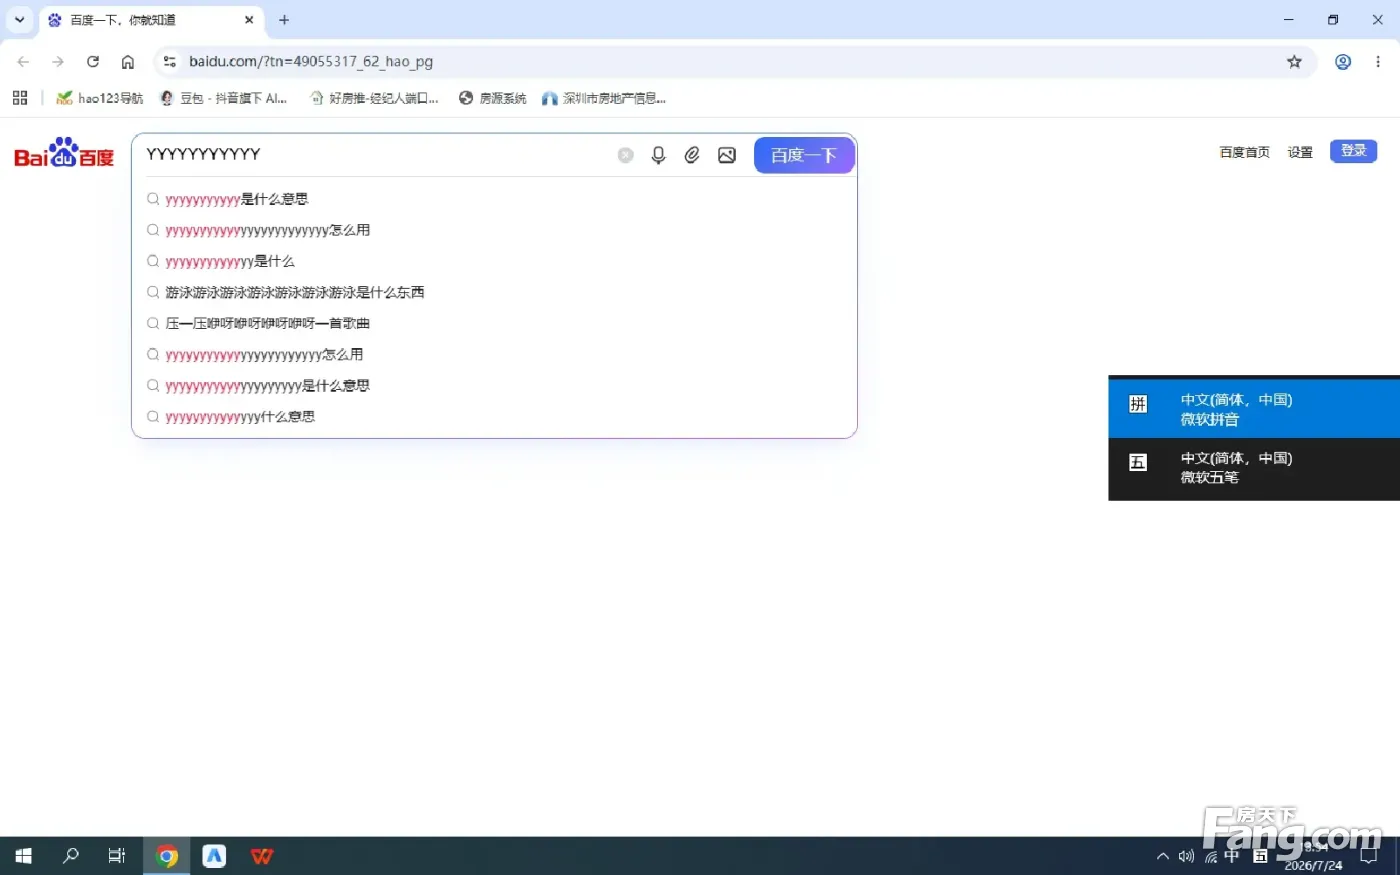Image resolution: width=1400 pixels, height=875 pixels.
Task: Open 深圳市房地产信息 bookmark
Action: tap(603, 98)
